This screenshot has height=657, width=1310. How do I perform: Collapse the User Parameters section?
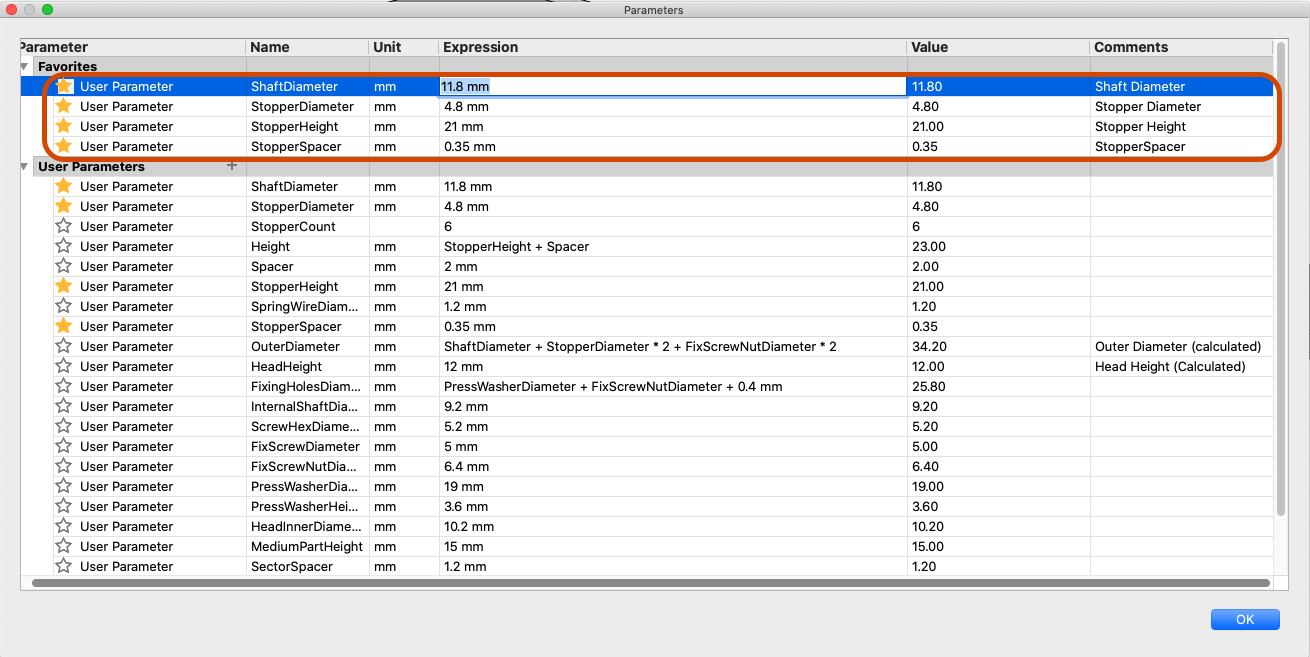25,166
